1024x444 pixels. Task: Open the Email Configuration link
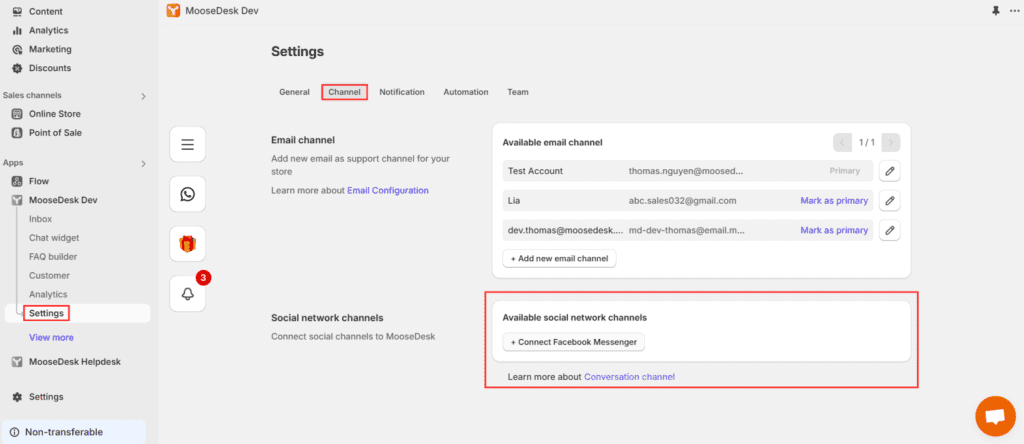(x=388, y=191)
